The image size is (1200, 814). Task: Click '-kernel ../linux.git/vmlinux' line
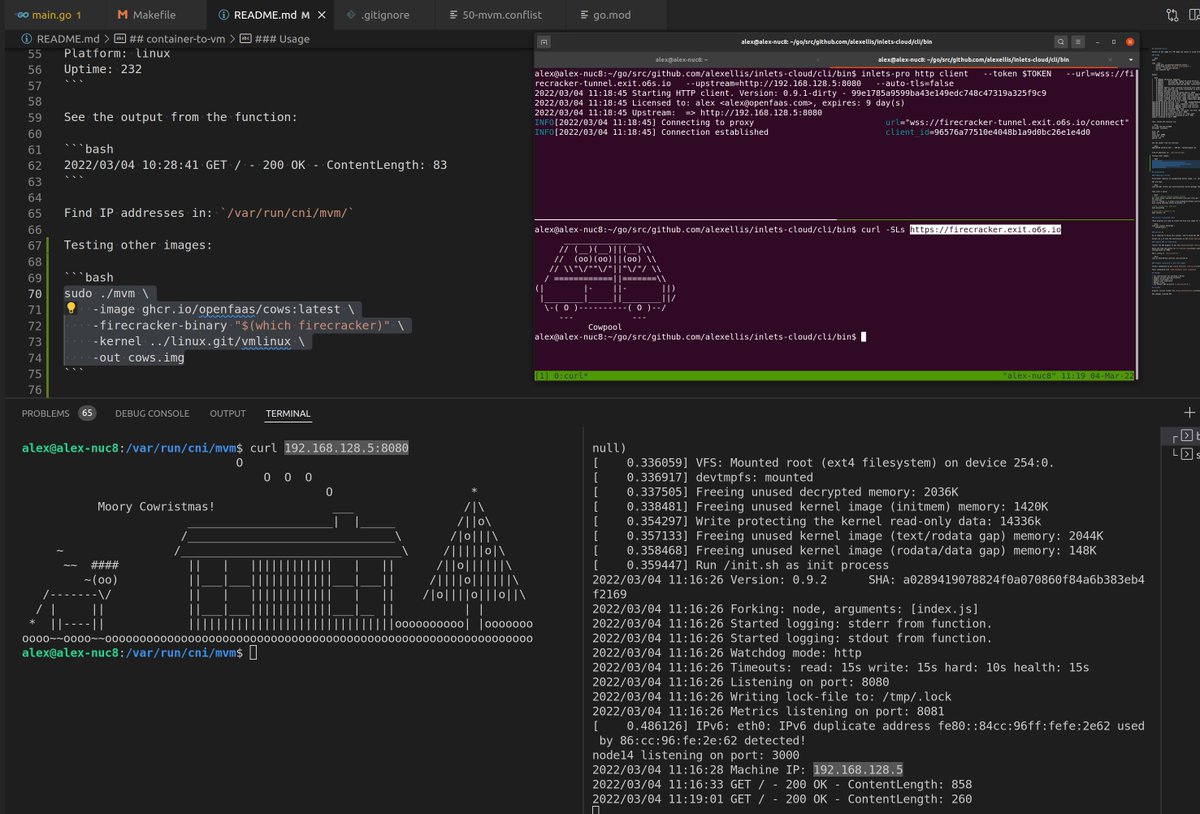point(200,341)
